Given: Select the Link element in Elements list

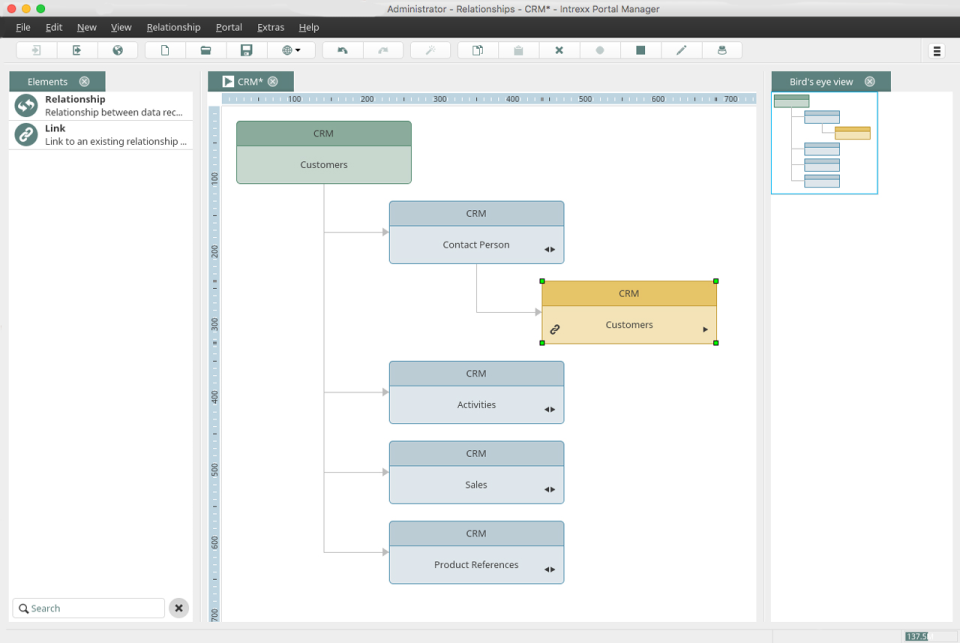Looking at the screenshot, I should coord(101,135).
